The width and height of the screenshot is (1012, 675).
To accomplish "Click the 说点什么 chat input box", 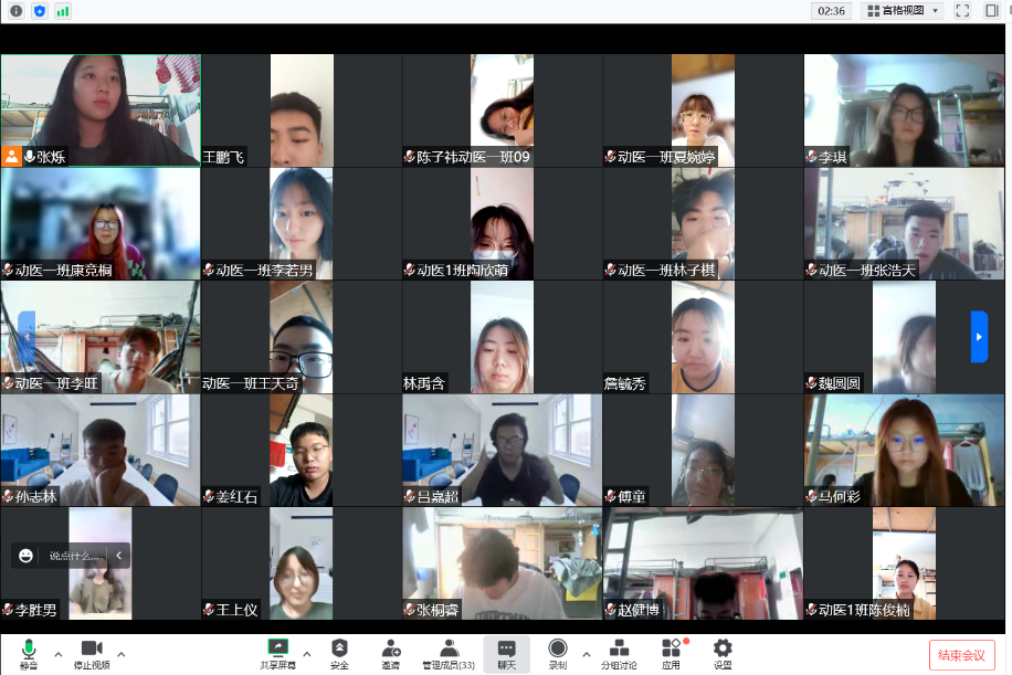I will (75, 556).
